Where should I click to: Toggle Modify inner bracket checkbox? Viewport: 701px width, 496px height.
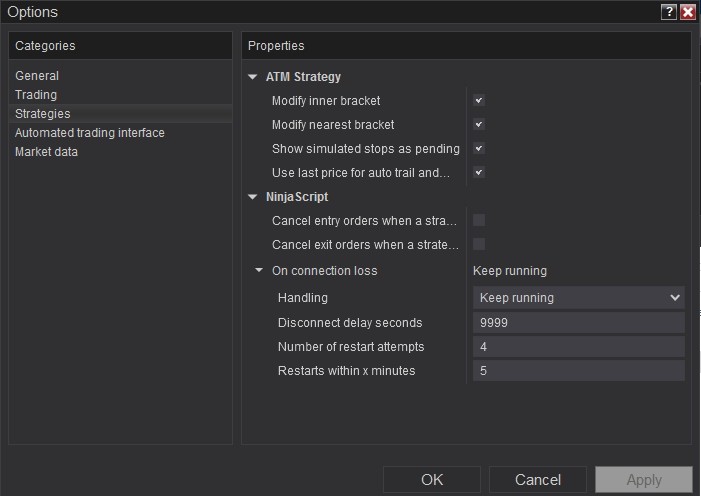[x=479, y=101]
